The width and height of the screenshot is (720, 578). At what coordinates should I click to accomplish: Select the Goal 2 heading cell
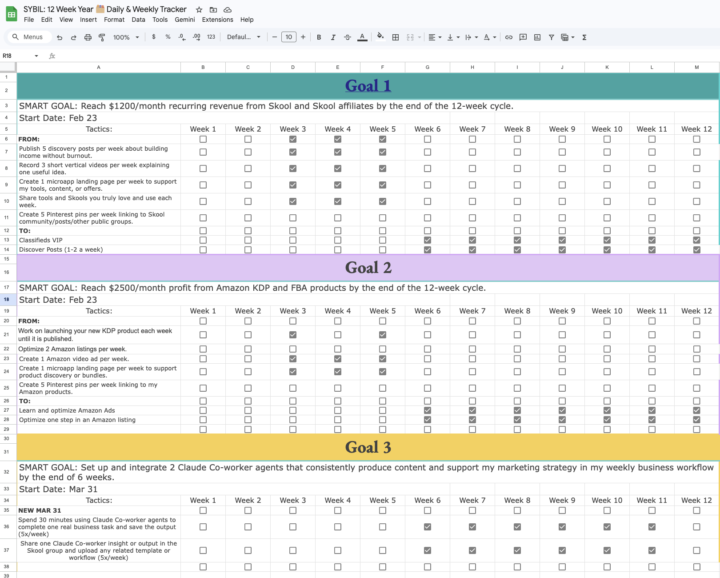point(368,268)
